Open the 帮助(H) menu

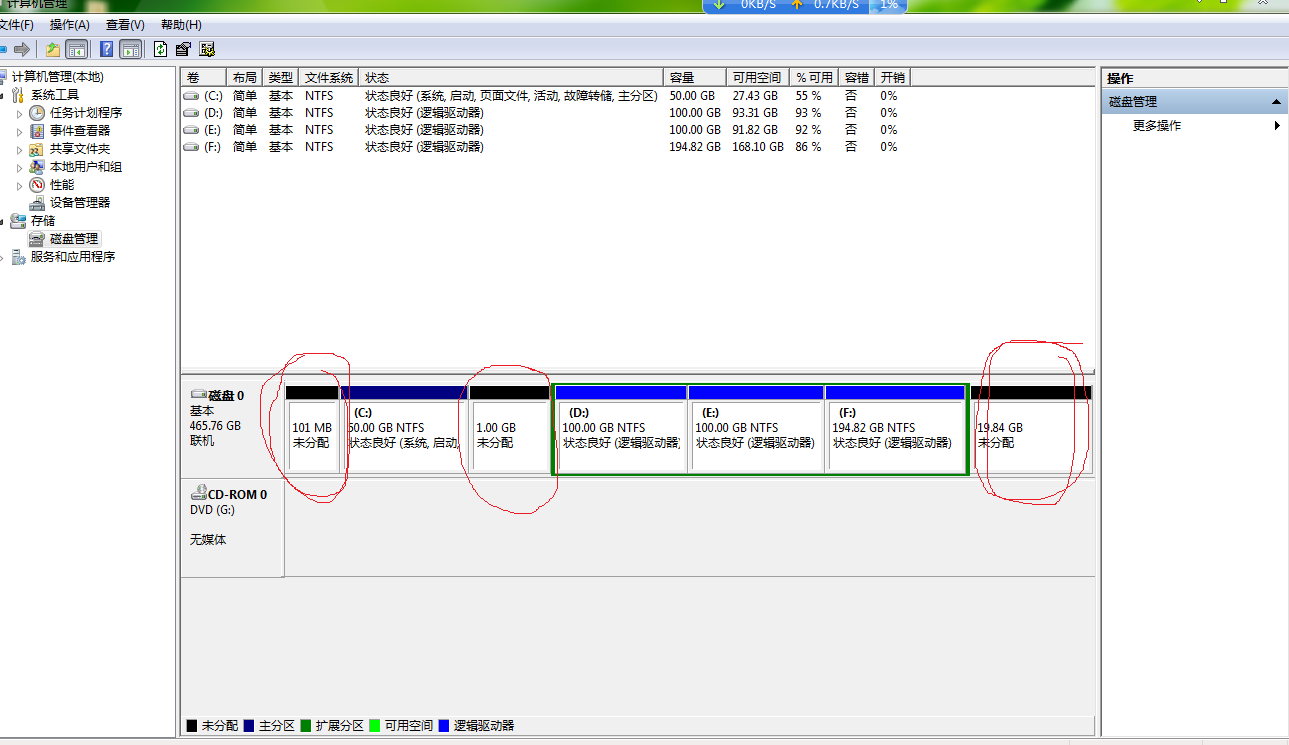tap(181, 24)
